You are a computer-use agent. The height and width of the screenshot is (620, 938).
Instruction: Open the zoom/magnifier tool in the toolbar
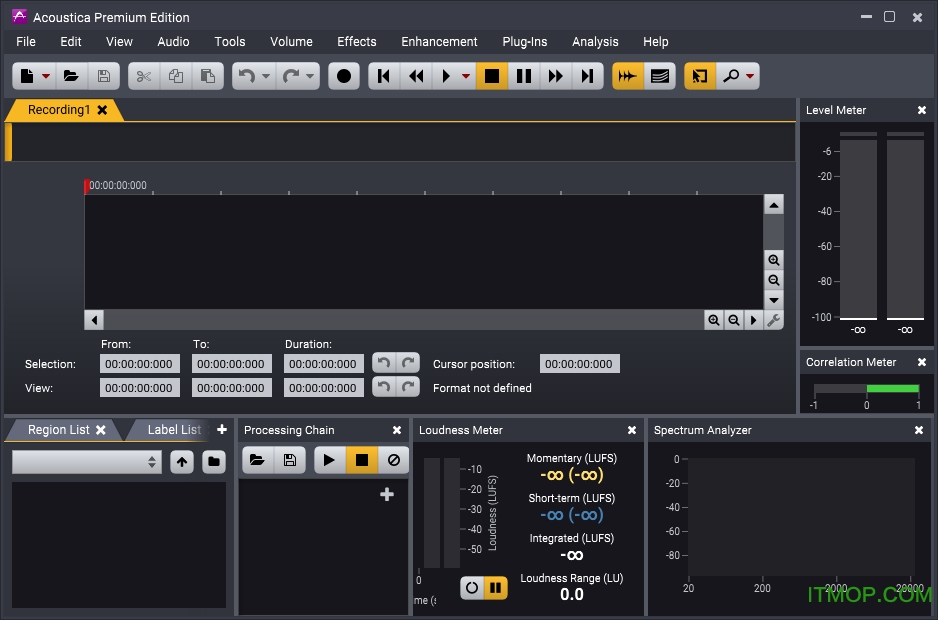tap(733, 75)
